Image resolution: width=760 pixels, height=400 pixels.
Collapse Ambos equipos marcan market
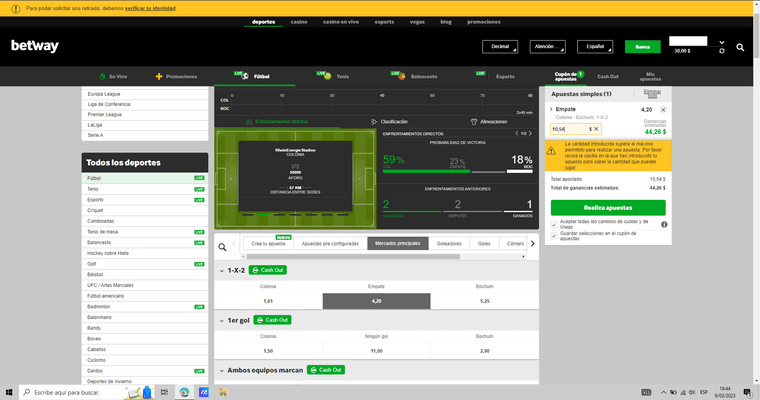(x=222, y=370)
